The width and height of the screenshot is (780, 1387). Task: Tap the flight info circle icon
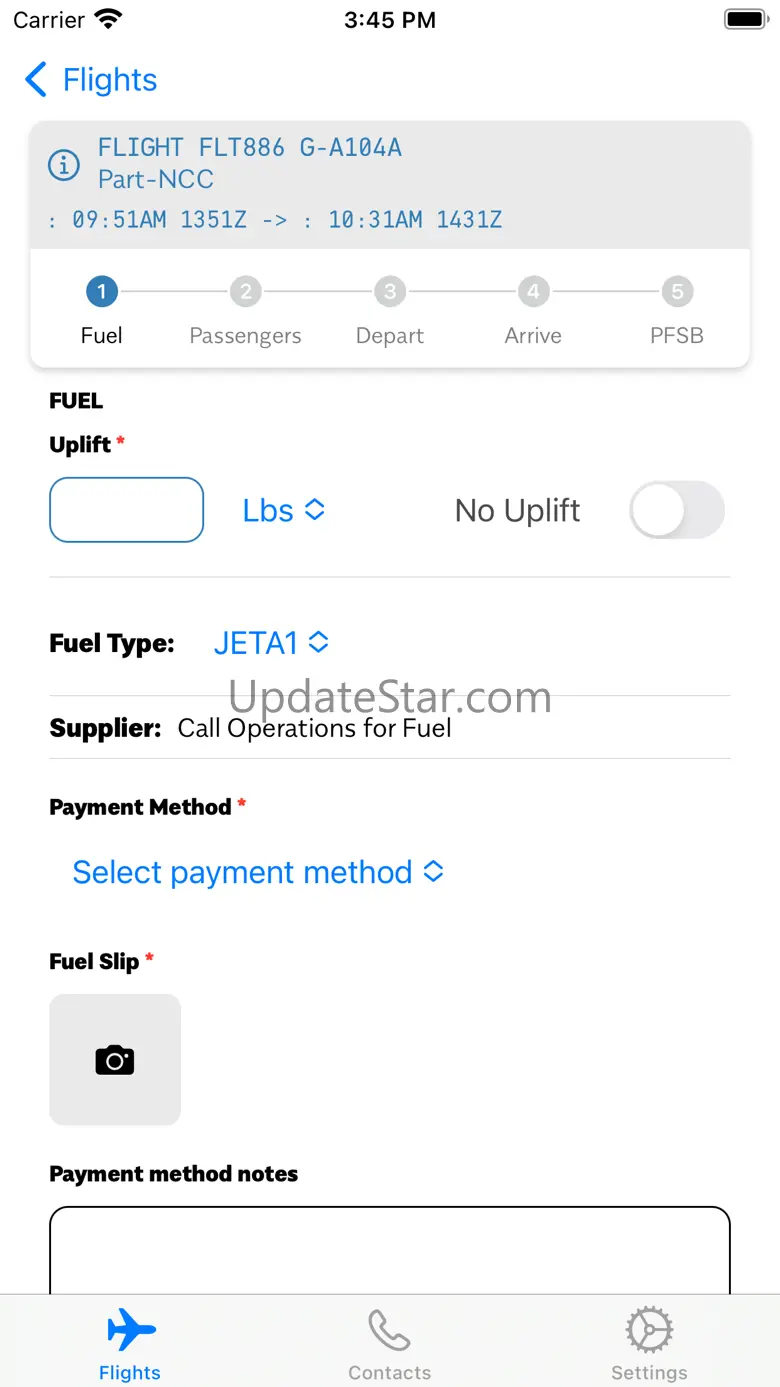tap(64, 164)
